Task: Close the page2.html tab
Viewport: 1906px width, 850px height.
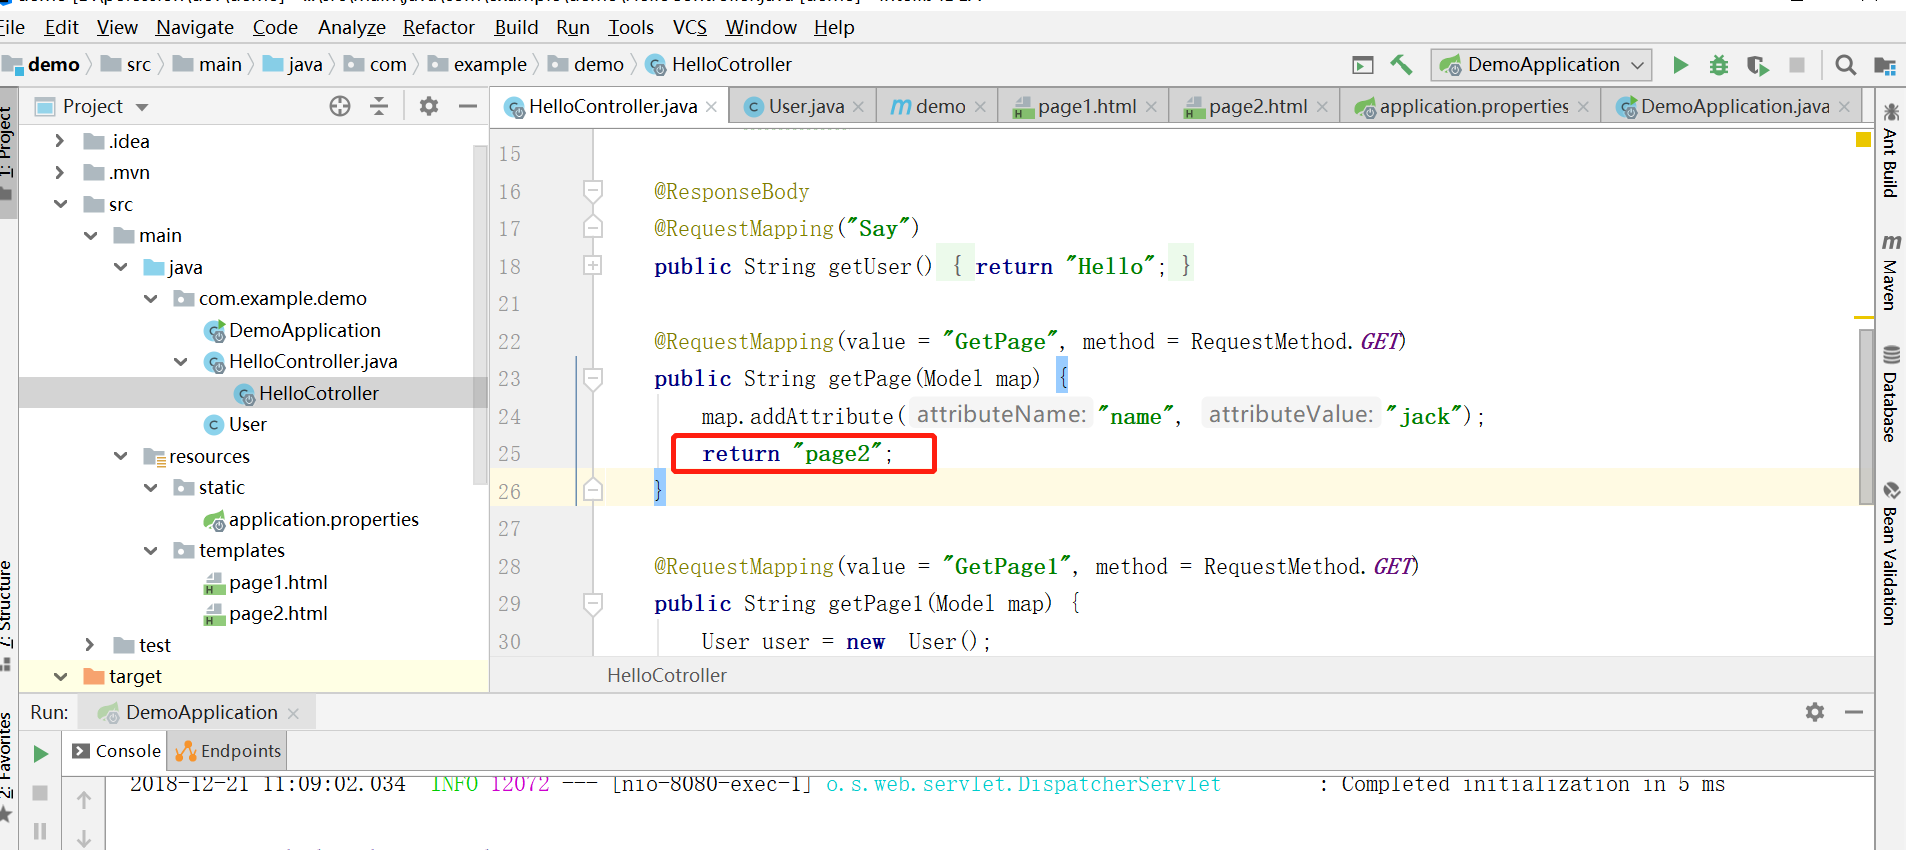Action: [x=1322, y=107]
